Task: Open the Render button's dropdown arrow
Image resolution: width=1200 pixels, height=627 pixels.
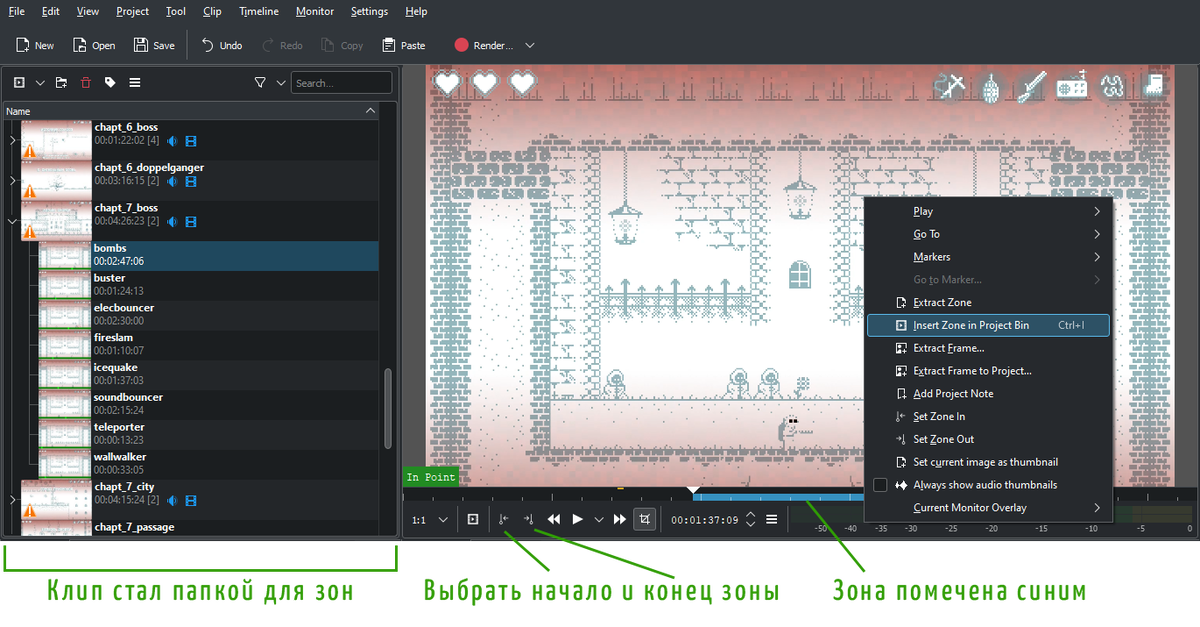Action: tap(530, 45)
